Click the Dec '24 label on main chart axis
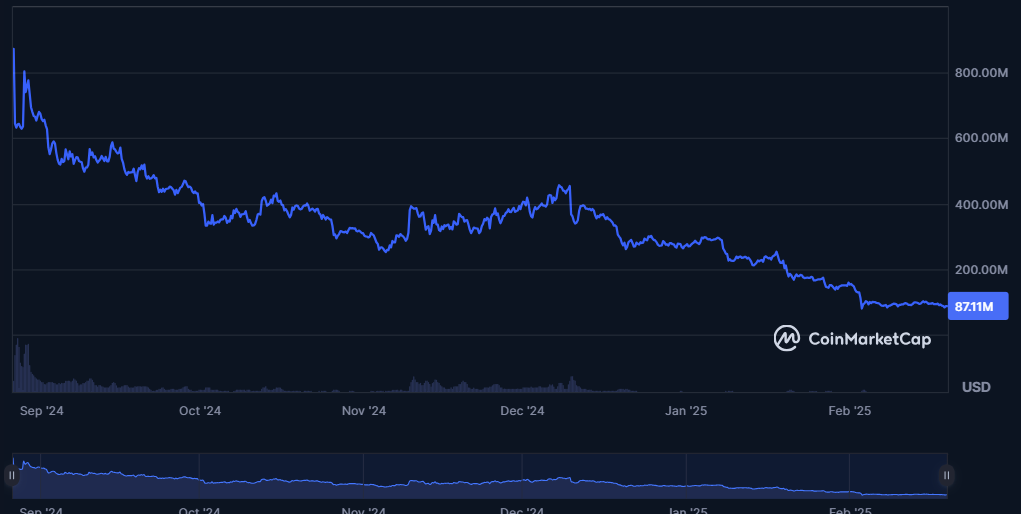Viewport: 1021px width, 514px height. 522,411
